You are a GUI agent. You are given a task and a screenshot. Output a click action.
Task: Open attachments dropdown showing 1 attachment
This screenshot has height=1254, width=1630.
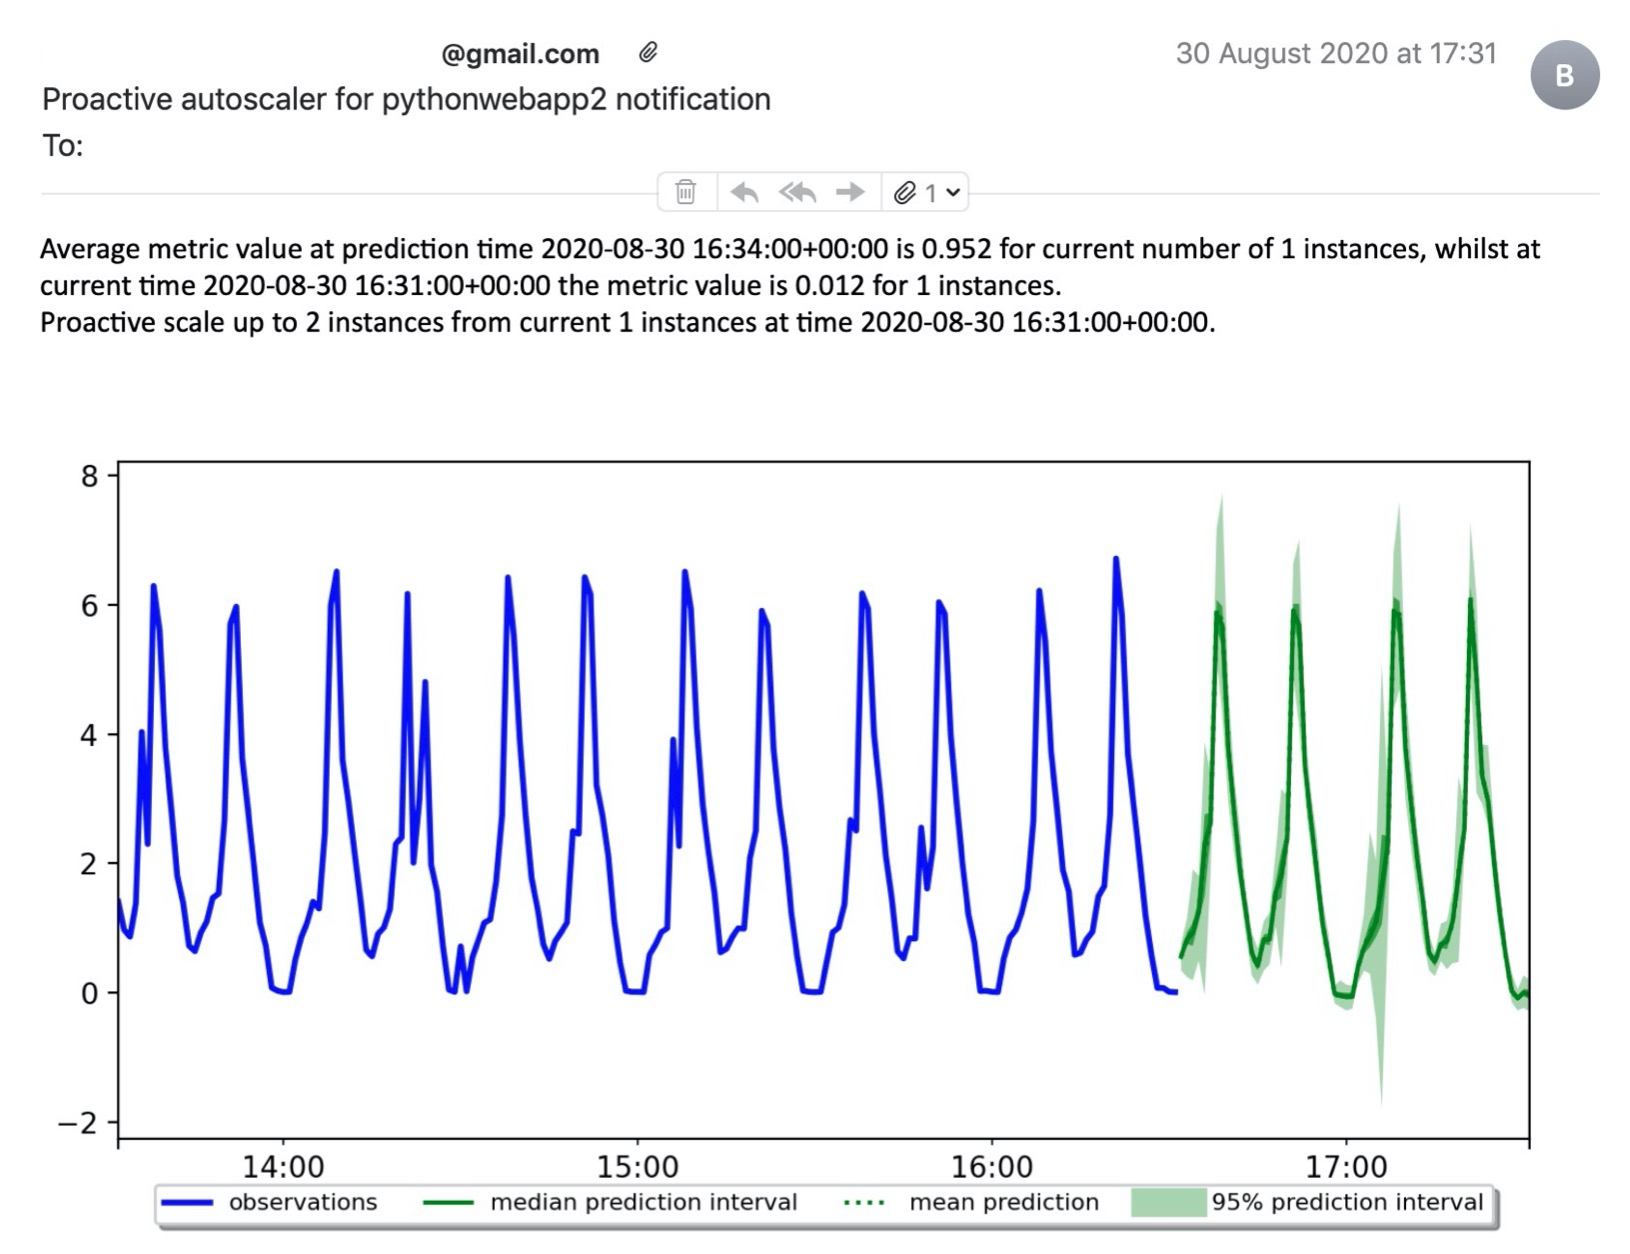pyautogui.click(x=927, y=192)
